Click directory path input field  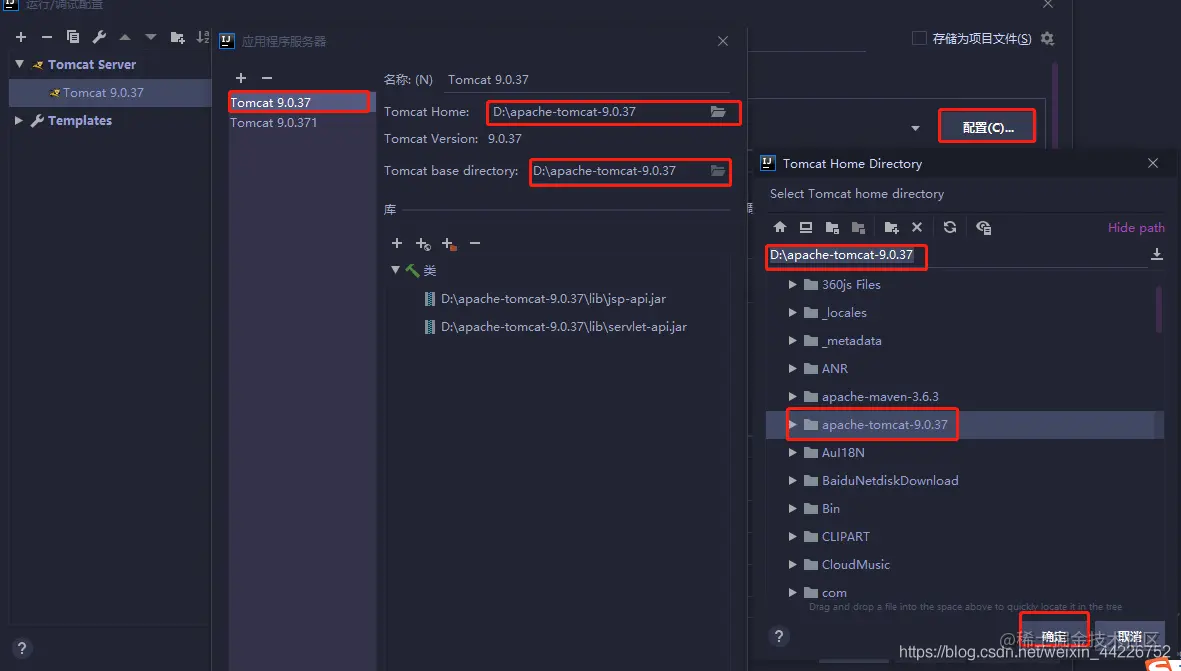click(x=957, y=255)
